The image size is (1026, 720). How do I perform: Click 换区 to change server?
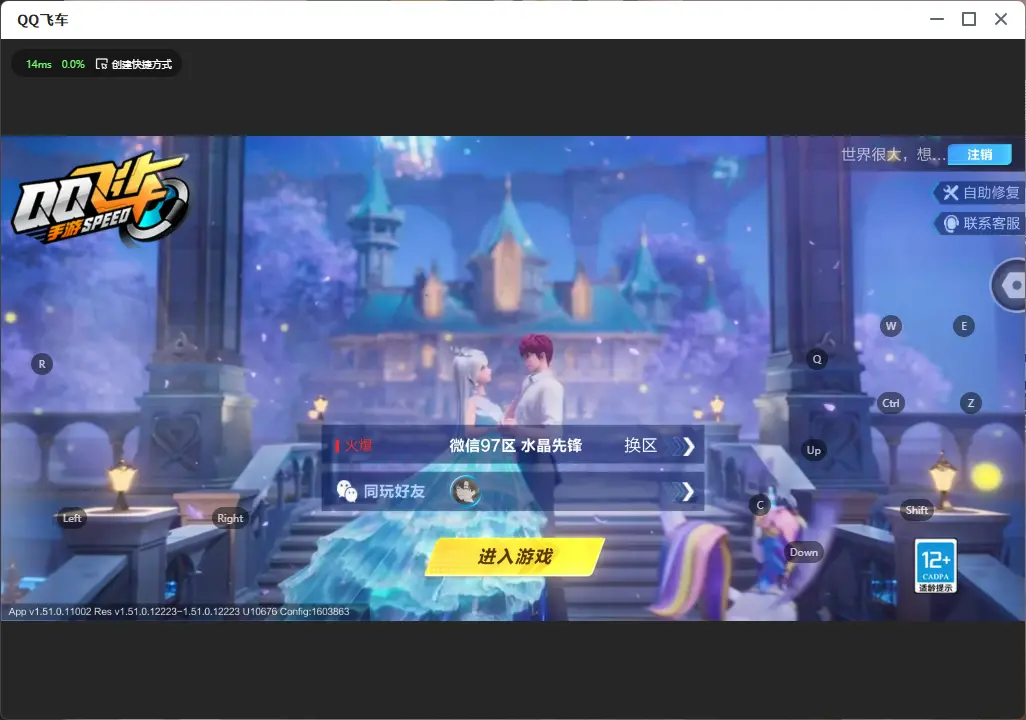coord(640,446)
